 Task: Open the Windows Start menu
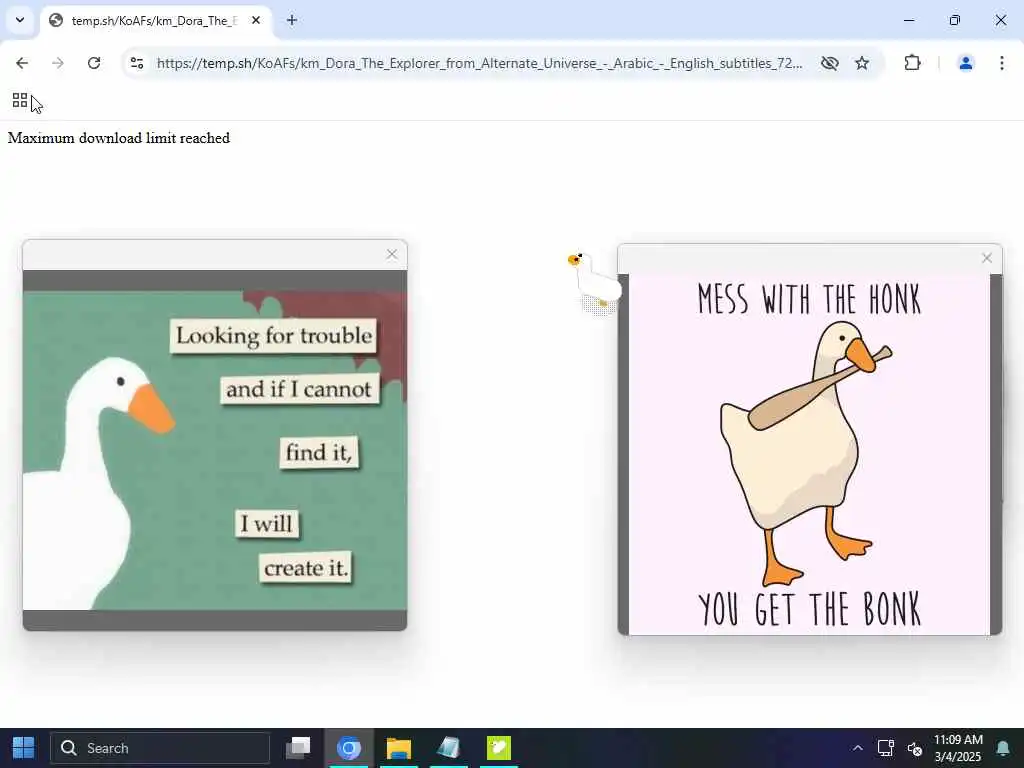(x=24, y=748)
